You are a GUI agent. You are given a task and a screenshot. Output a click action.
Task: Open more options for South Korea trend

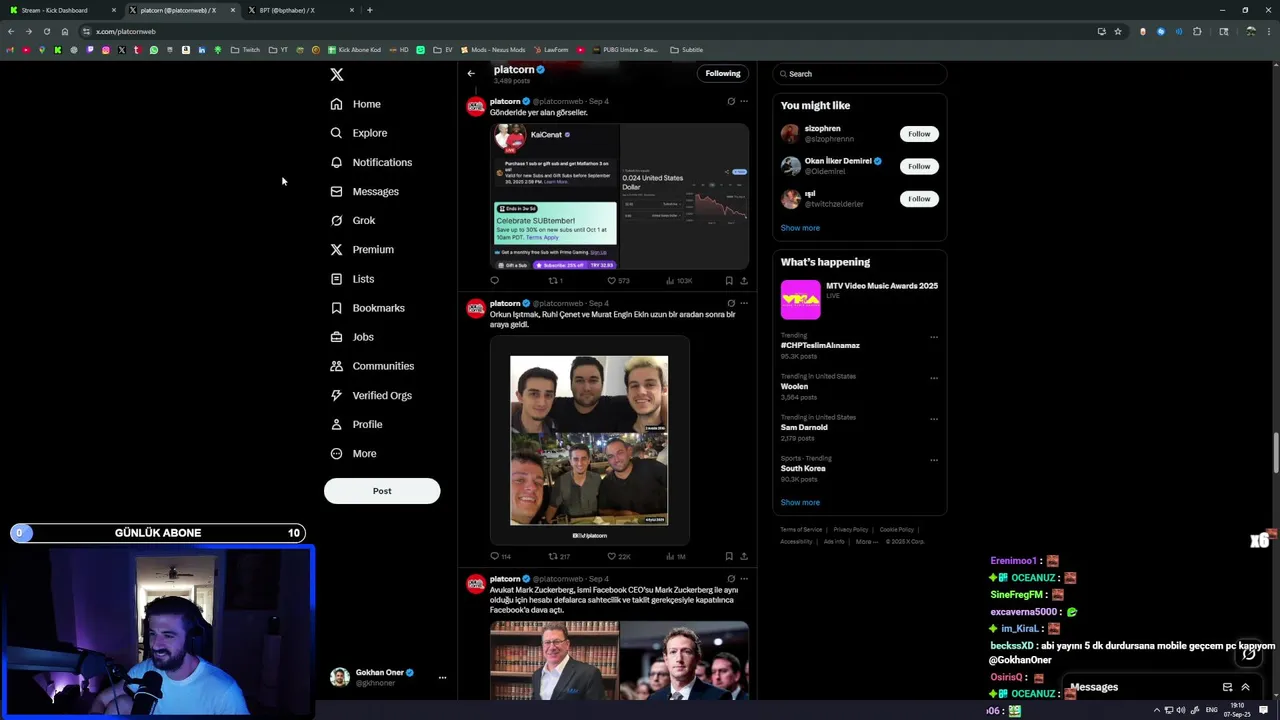coord(934,460)
